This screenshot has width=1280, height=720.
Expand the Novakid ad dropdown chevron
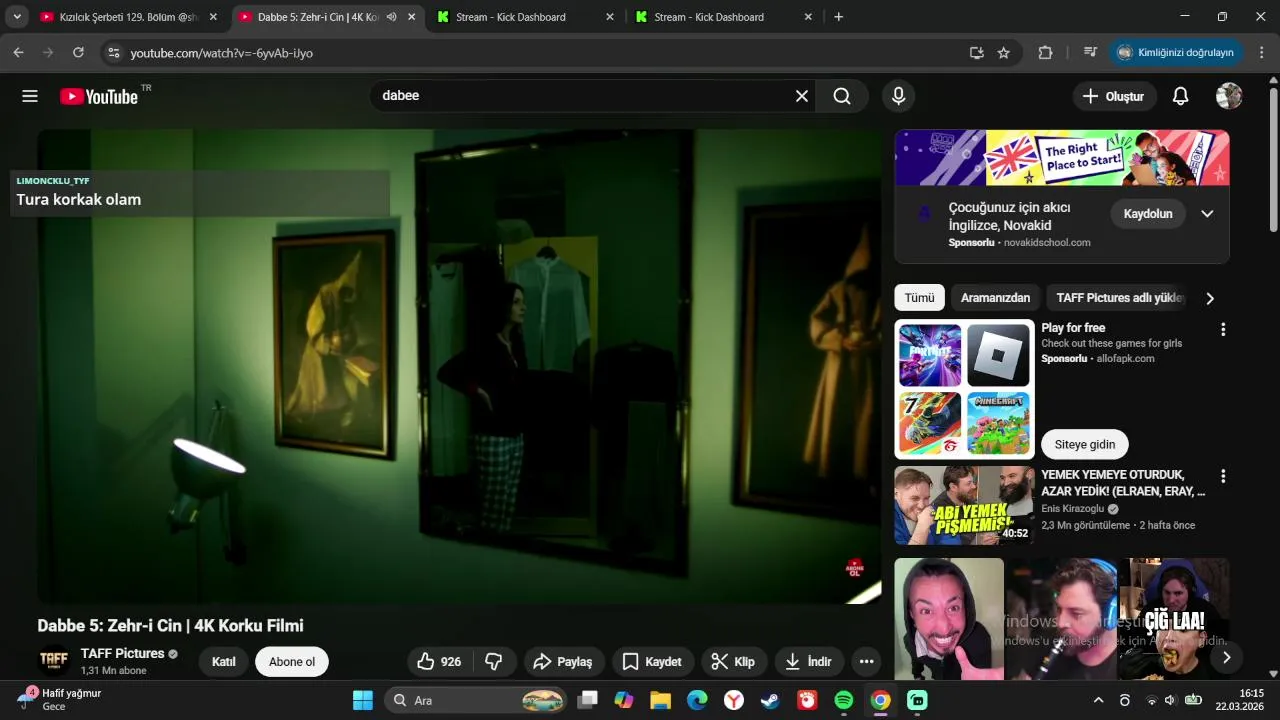pyautogui.click(x=1207, y=214)
